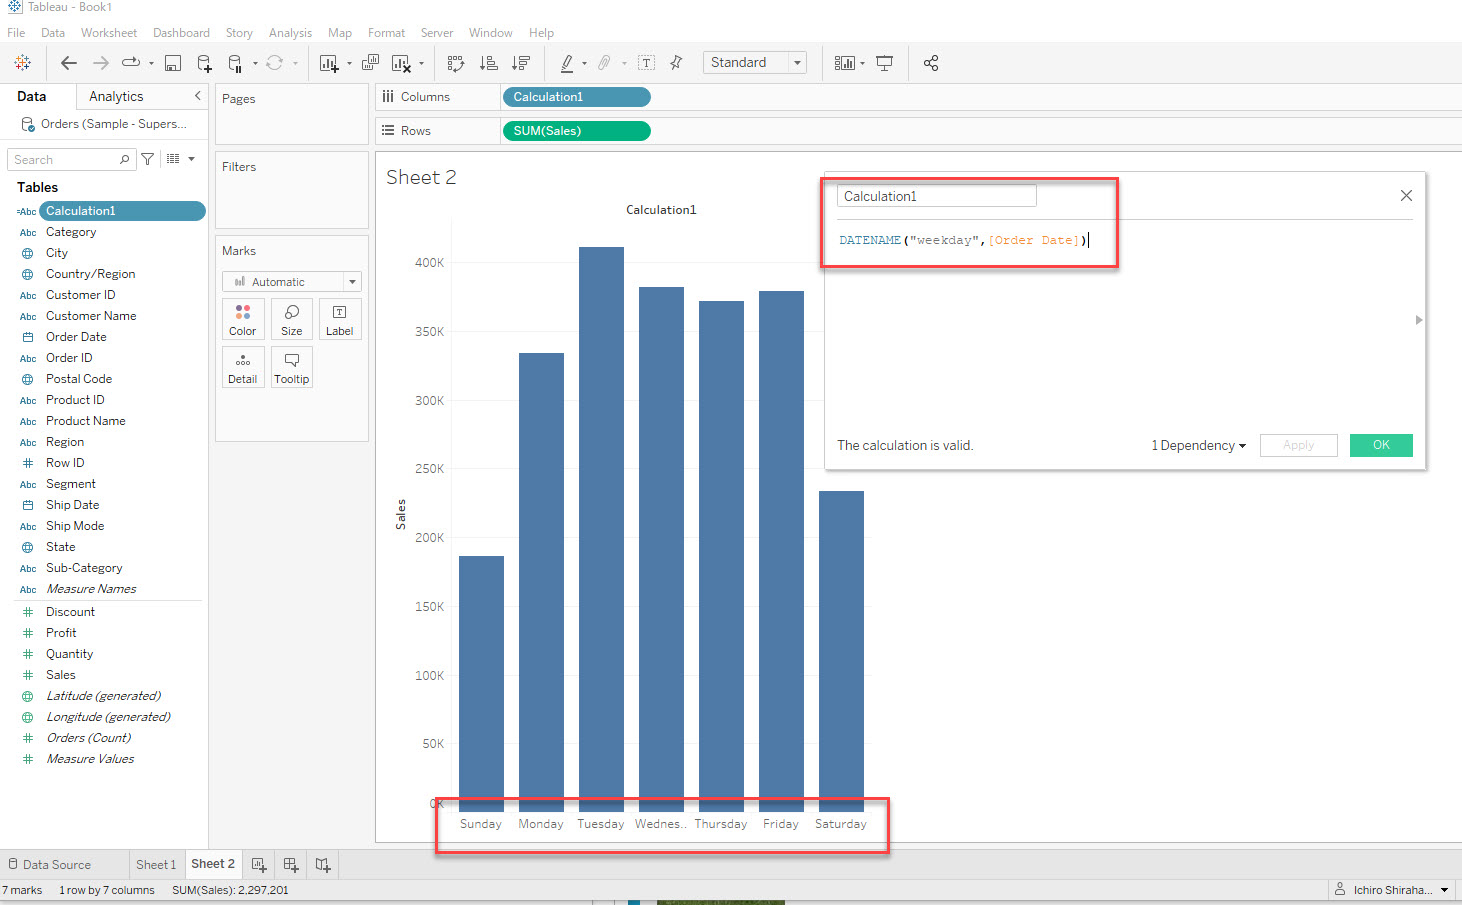Expand the 1 Dependency dropdown

1198,446
